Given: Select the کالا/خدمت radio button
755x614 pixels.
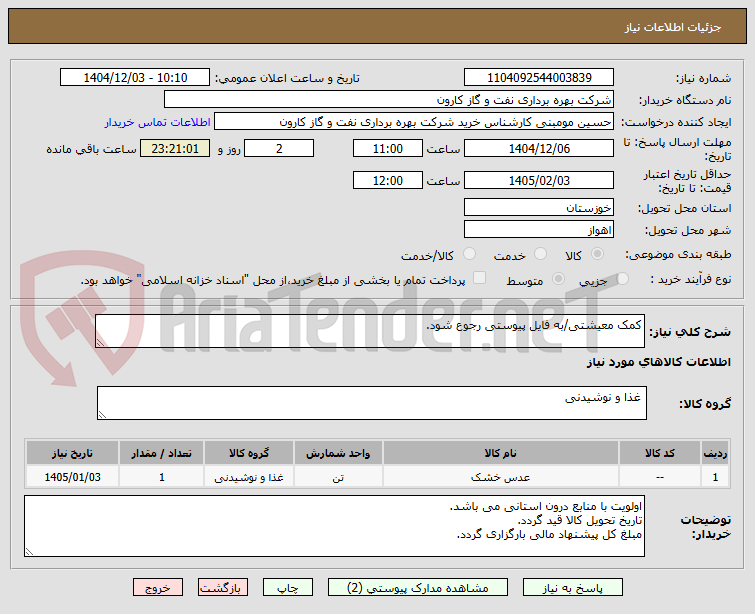Looking at the screenshot, I should (469, 254).
